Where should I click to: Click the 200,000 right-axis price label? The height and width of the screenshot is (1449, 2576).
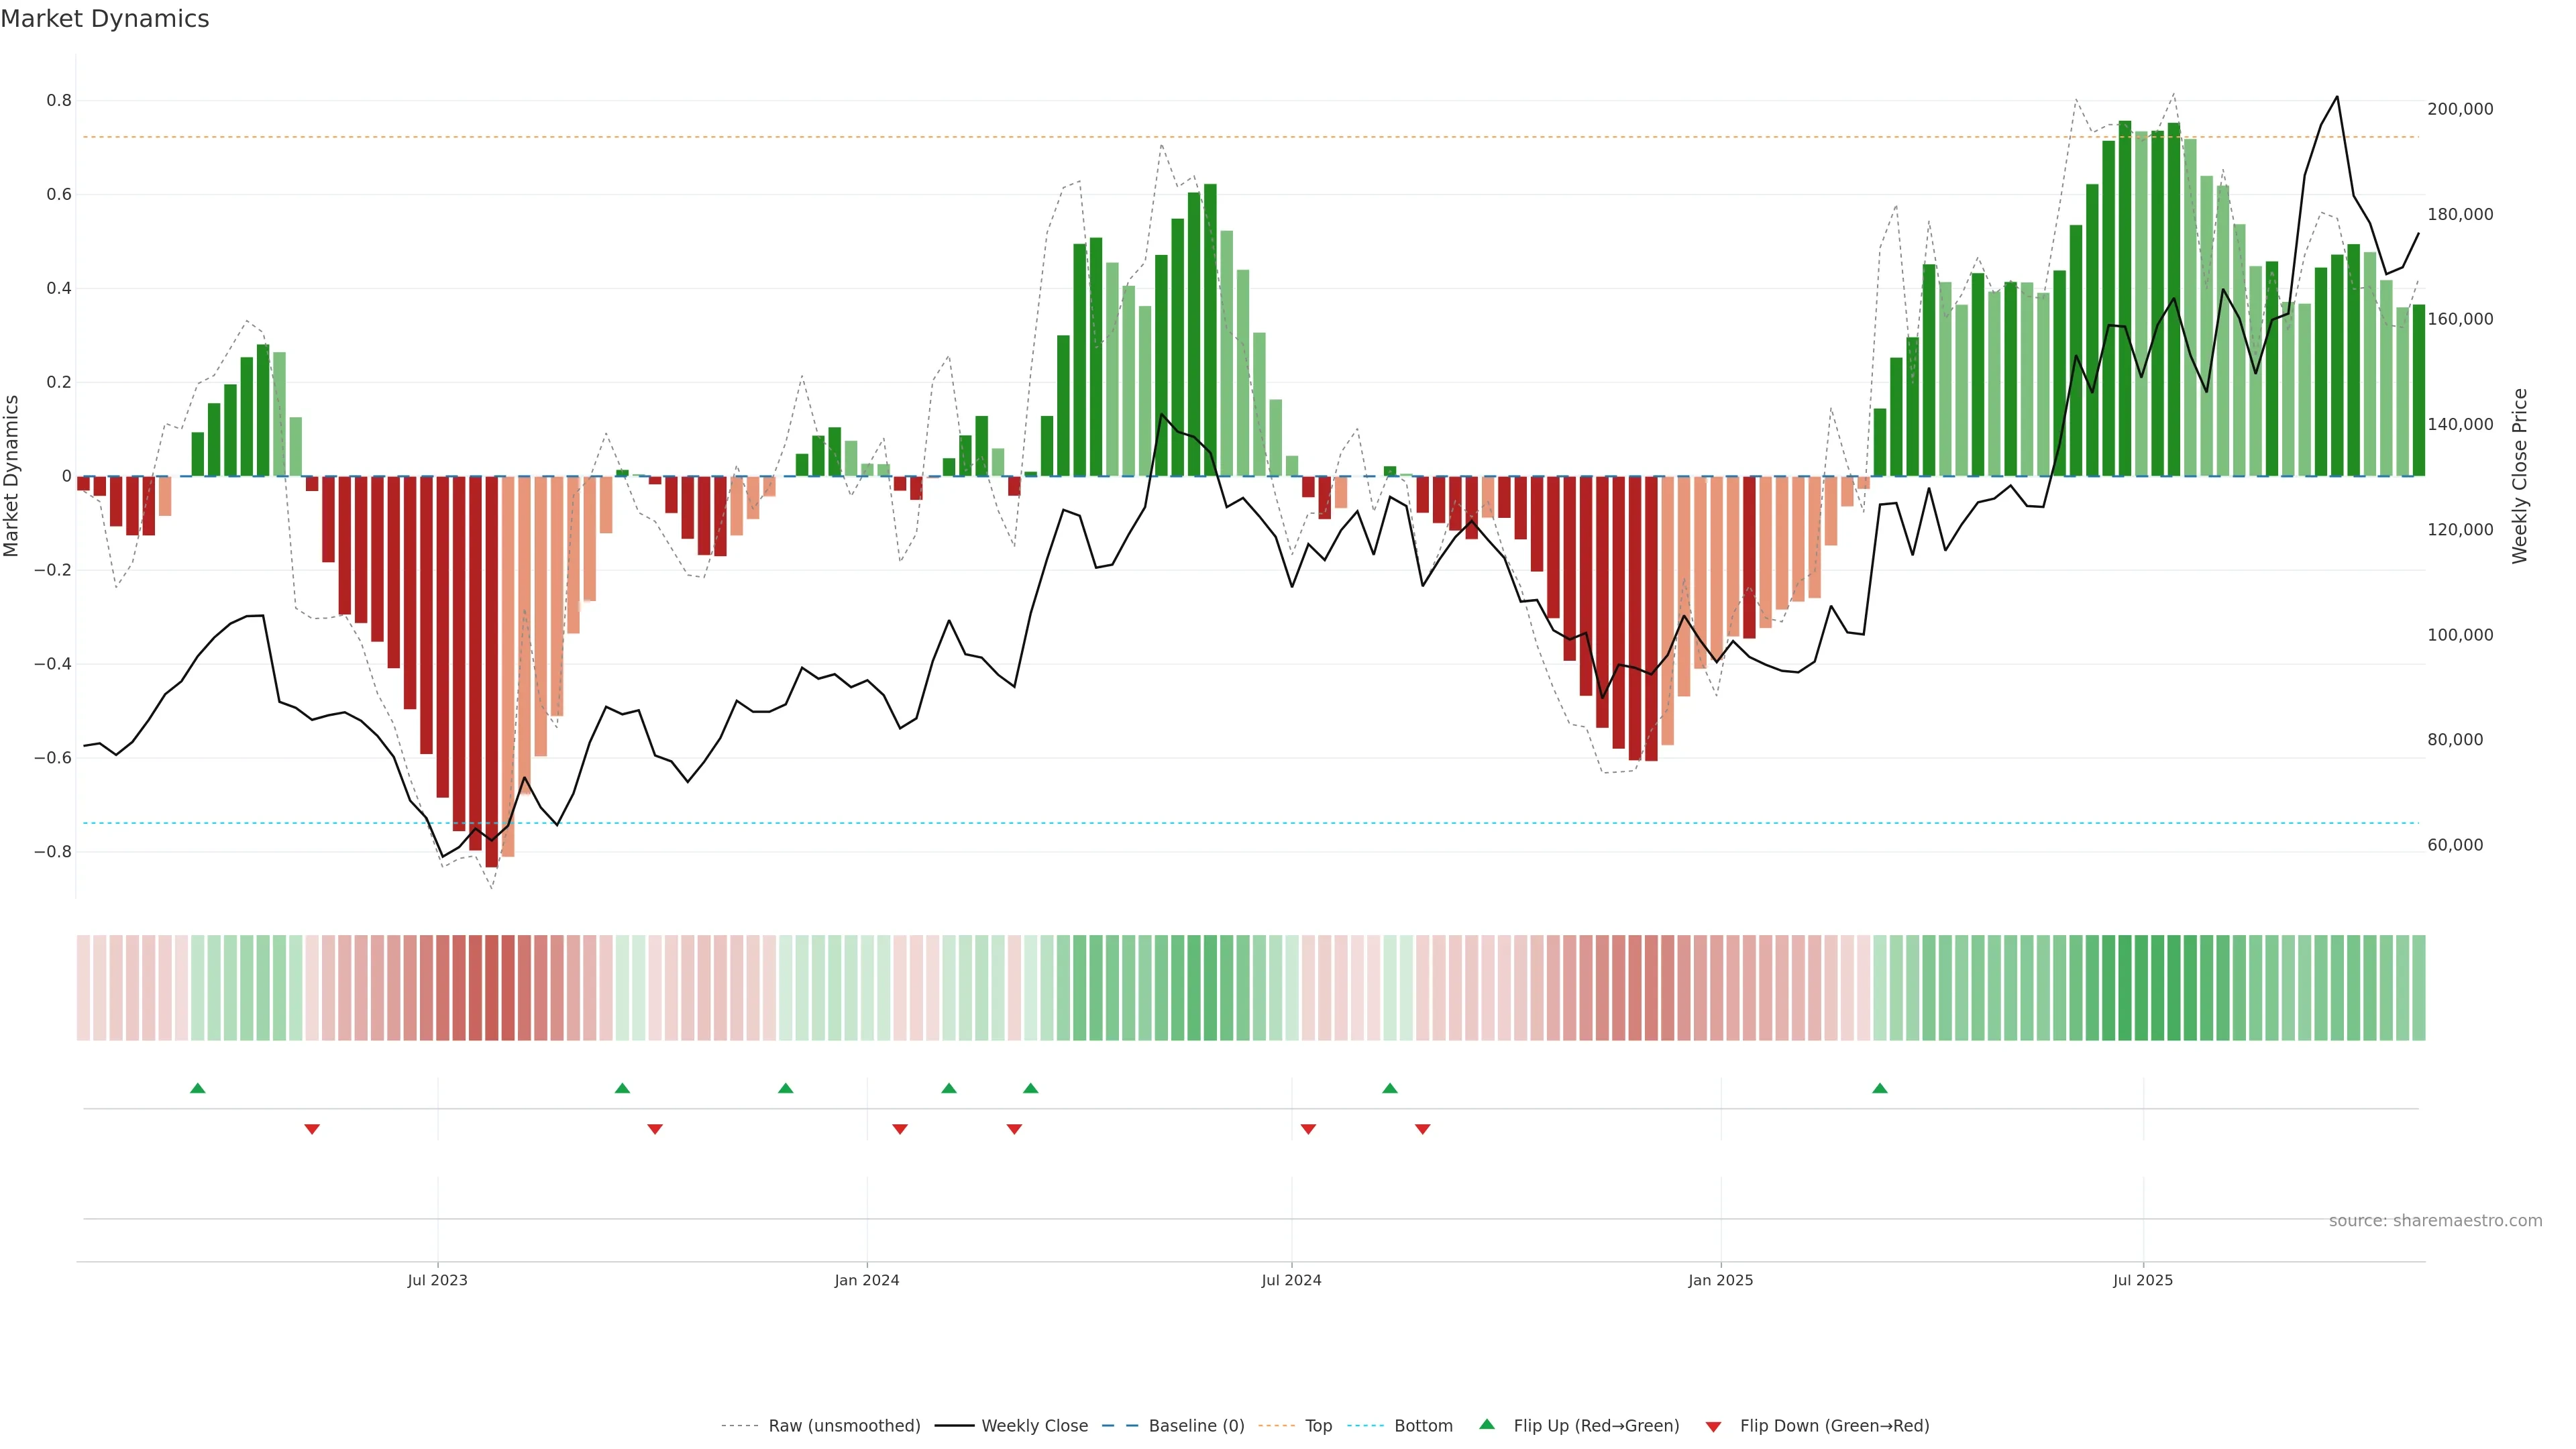[2460, 109]
